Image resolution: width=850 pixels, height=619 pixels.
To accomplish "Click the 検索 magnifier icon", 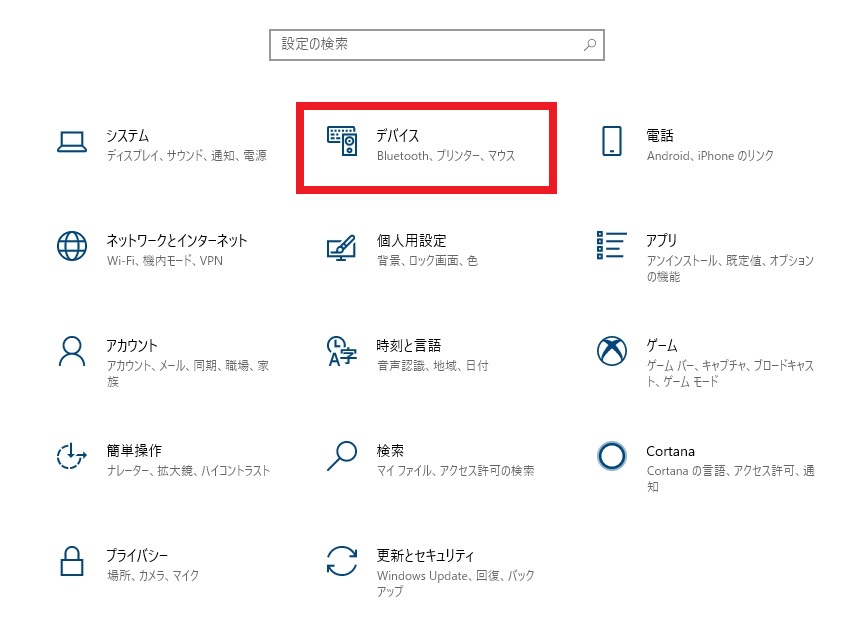I will click(x=342, y=456).
